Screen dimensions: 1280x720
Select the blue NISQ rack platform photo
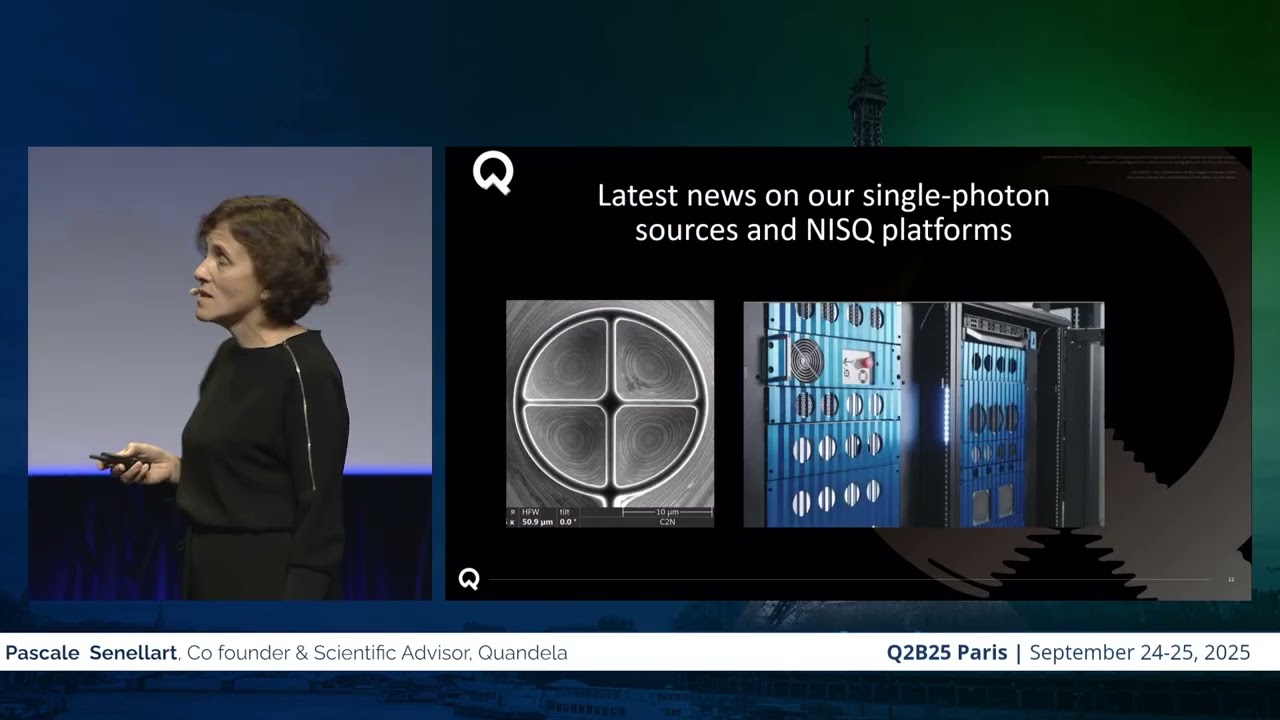tap(923, 414)
